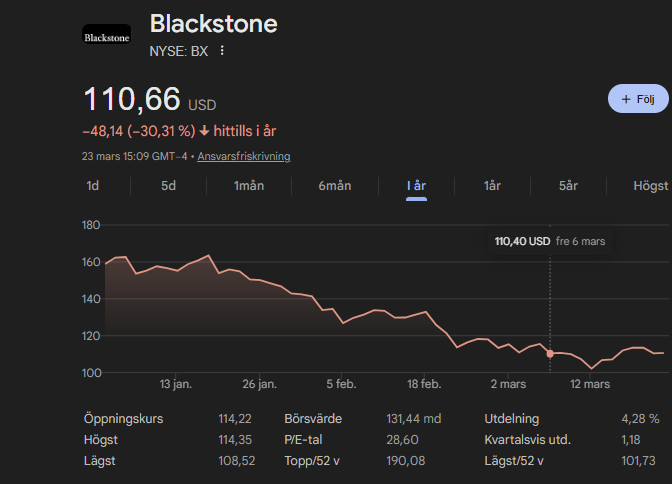Click the '5 feb.' axis label
The width and height of the screenshot is (672, 484).
(x=341, y=384)
